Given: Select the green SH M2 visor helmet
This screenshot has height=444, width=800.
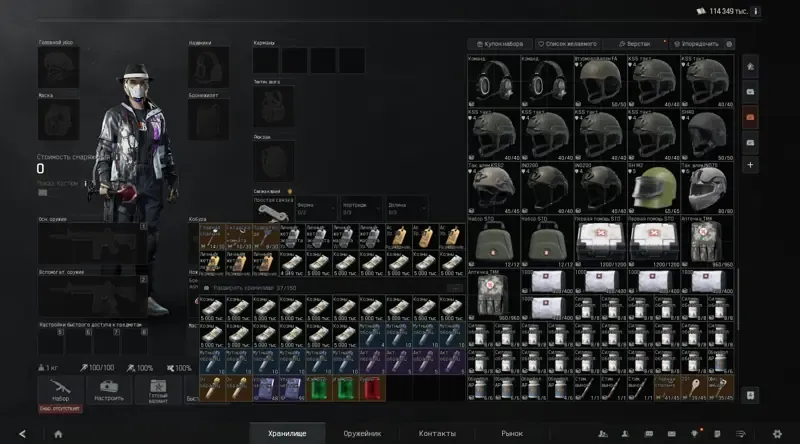Looking at the screenshot, I should [654, 188].
